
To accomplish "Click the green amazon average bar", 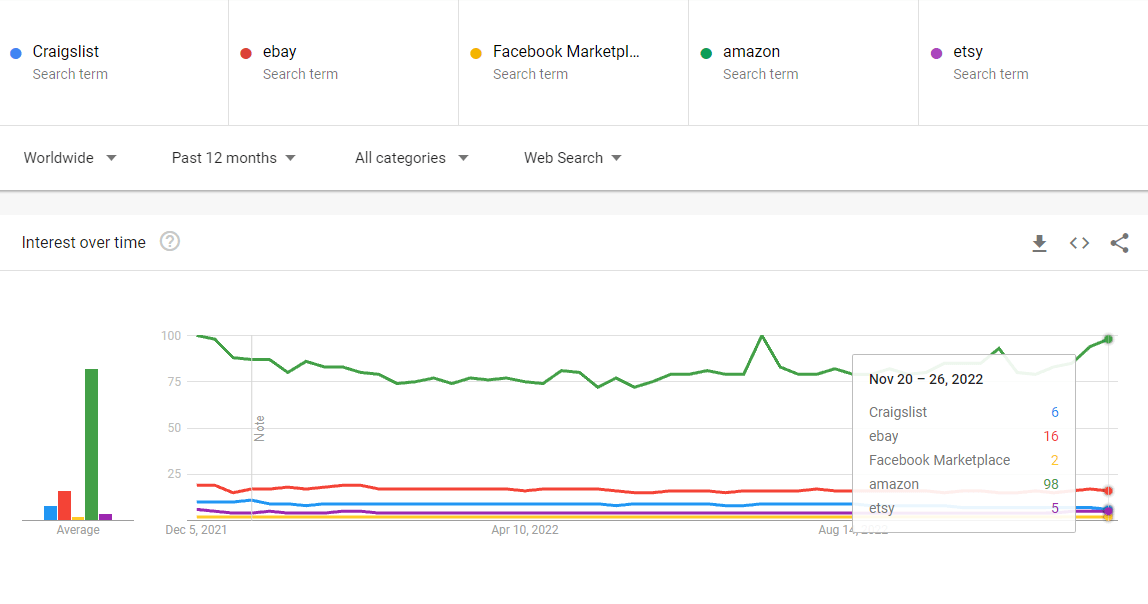I will (92, 444).
